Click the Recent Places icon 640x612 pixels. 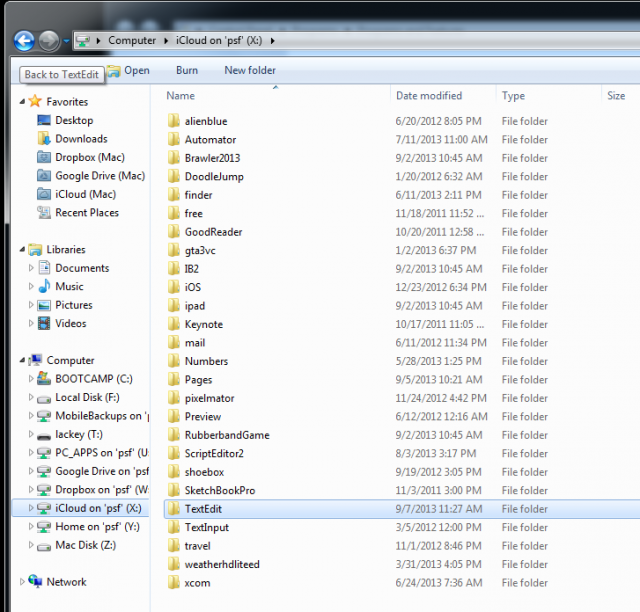point(44,212)
